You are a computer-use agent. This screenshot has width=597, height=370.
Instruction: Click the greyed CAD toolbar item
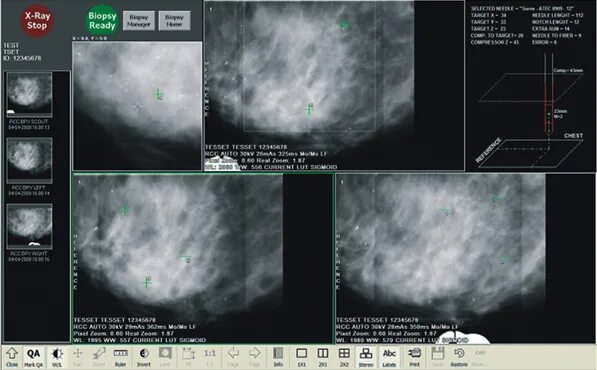[x=480, y=357]
